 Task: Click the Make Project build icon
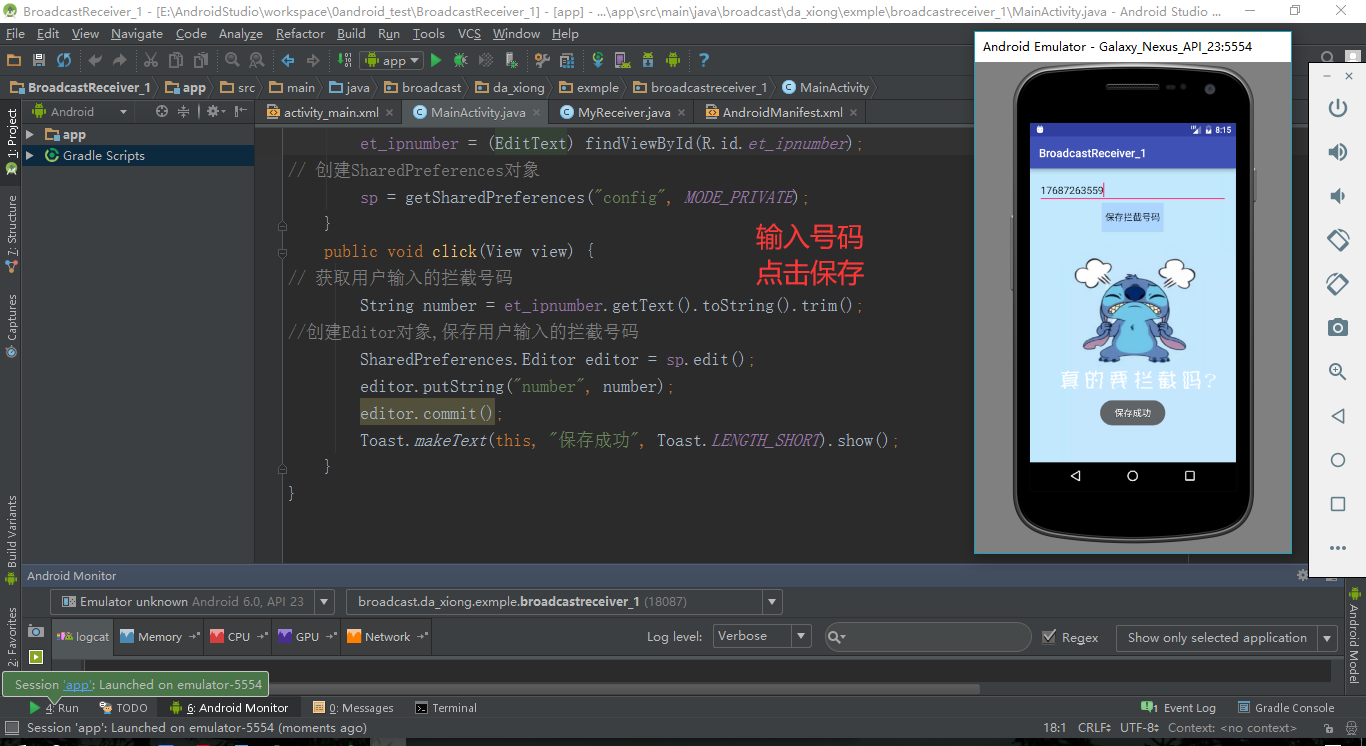coord(344,60)
